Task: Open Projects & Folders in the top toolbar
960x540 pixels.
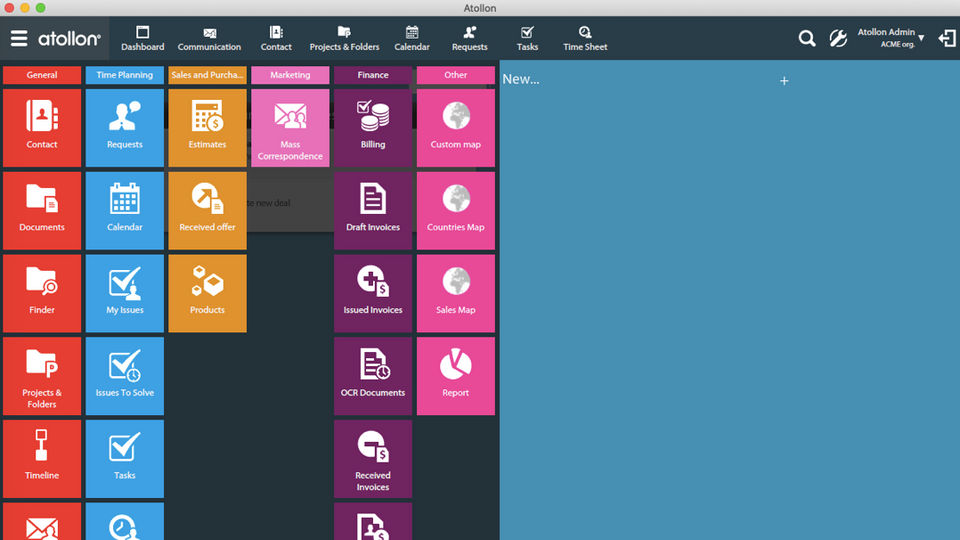Action: point(344,39)
